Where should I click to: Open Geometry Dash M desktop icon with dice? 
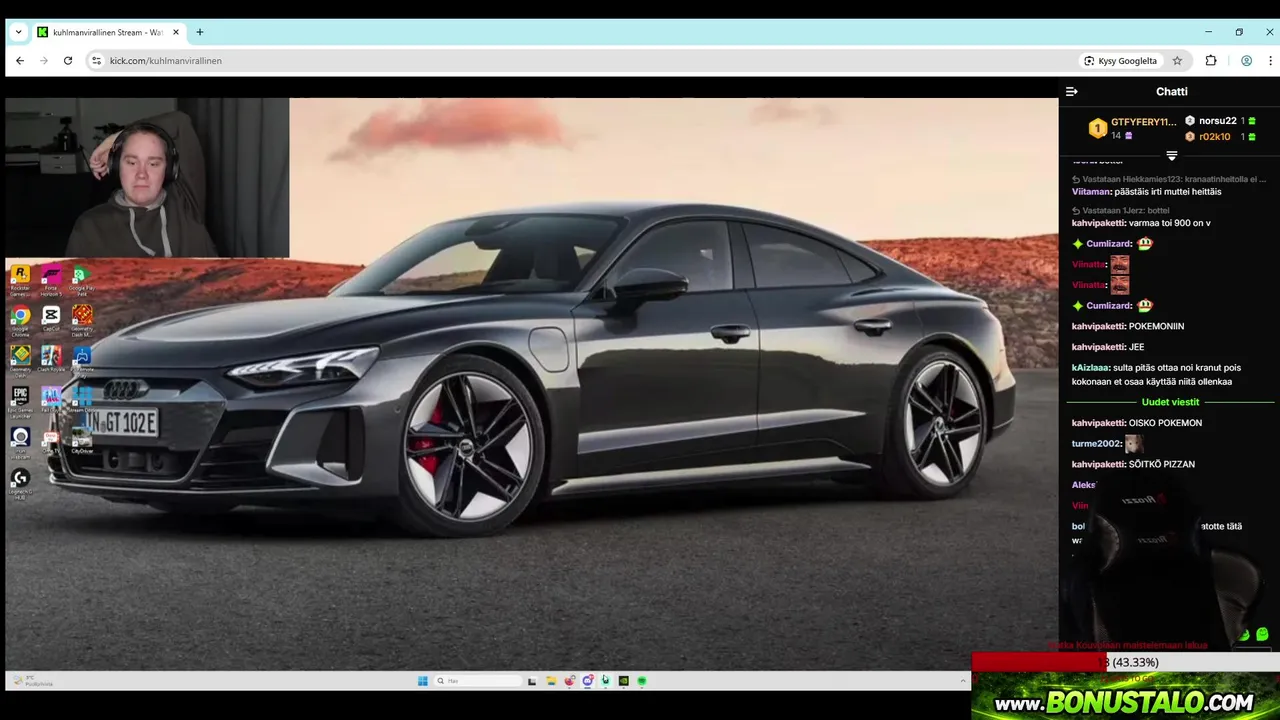[x=82, y=320]
